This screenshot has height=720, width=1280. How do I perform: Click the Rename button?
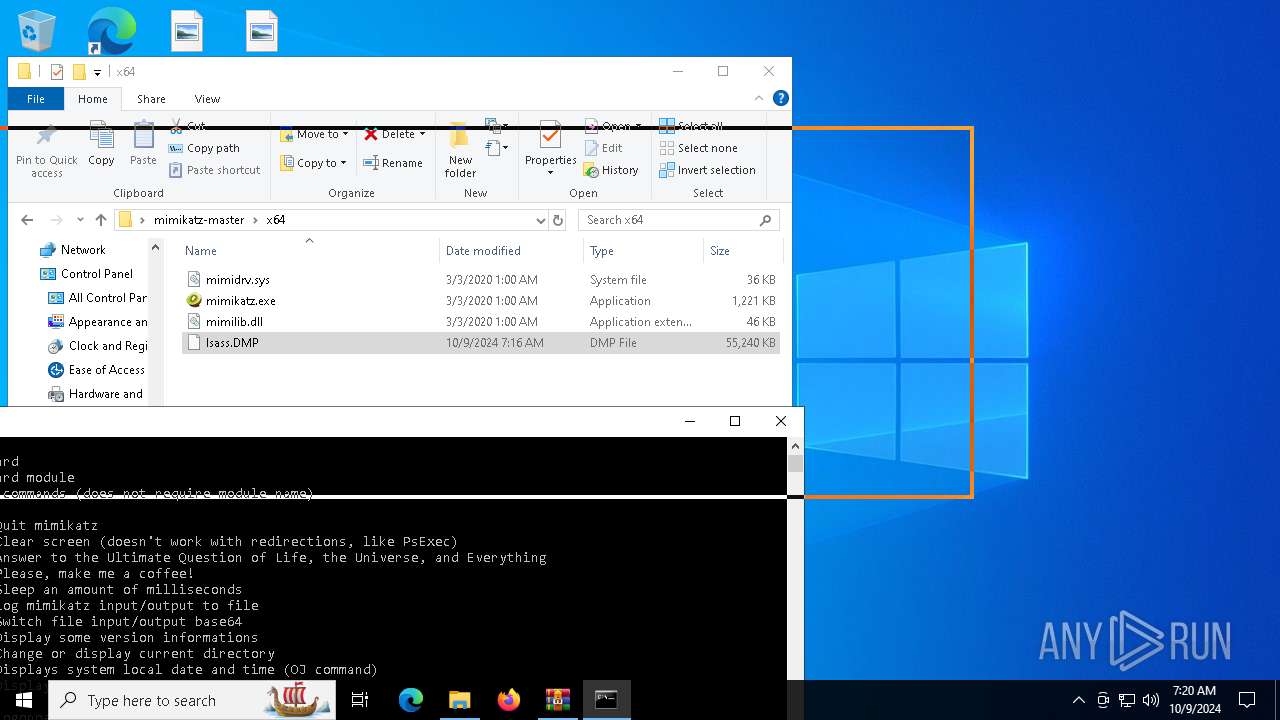pos(393,163)
